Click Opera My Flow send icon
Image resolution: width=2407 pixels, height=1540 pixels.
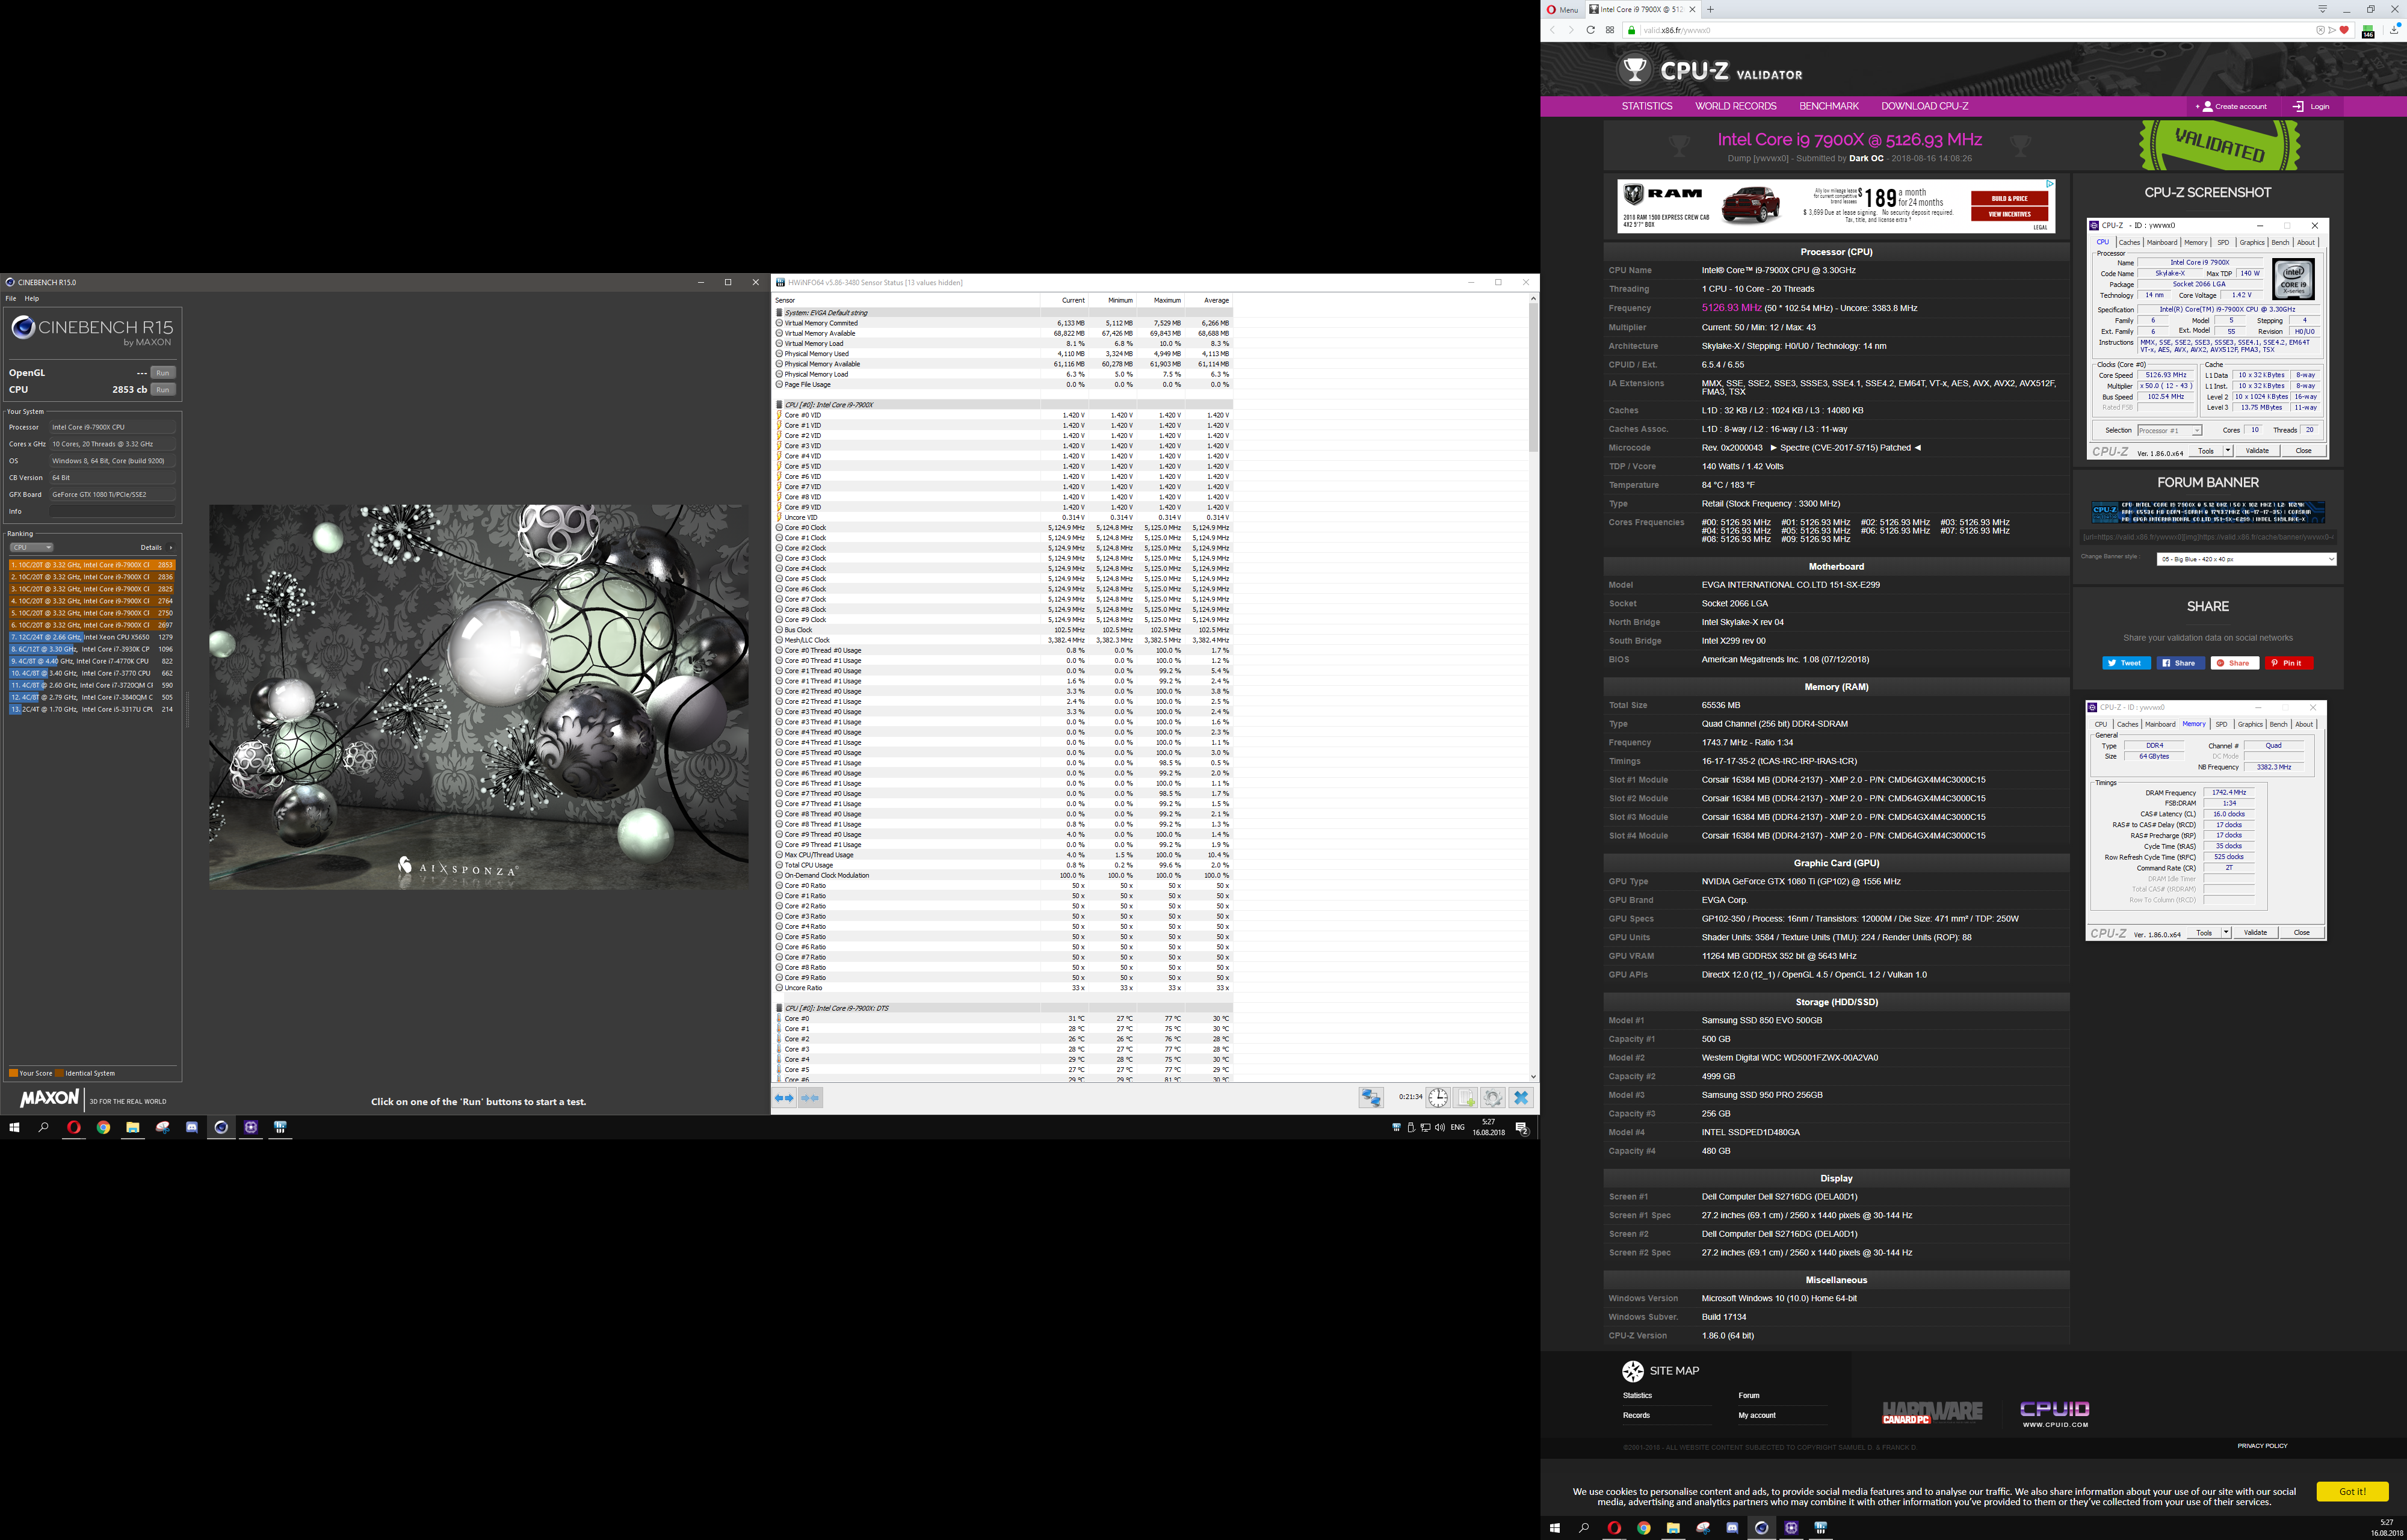[x=2332, y=30]
